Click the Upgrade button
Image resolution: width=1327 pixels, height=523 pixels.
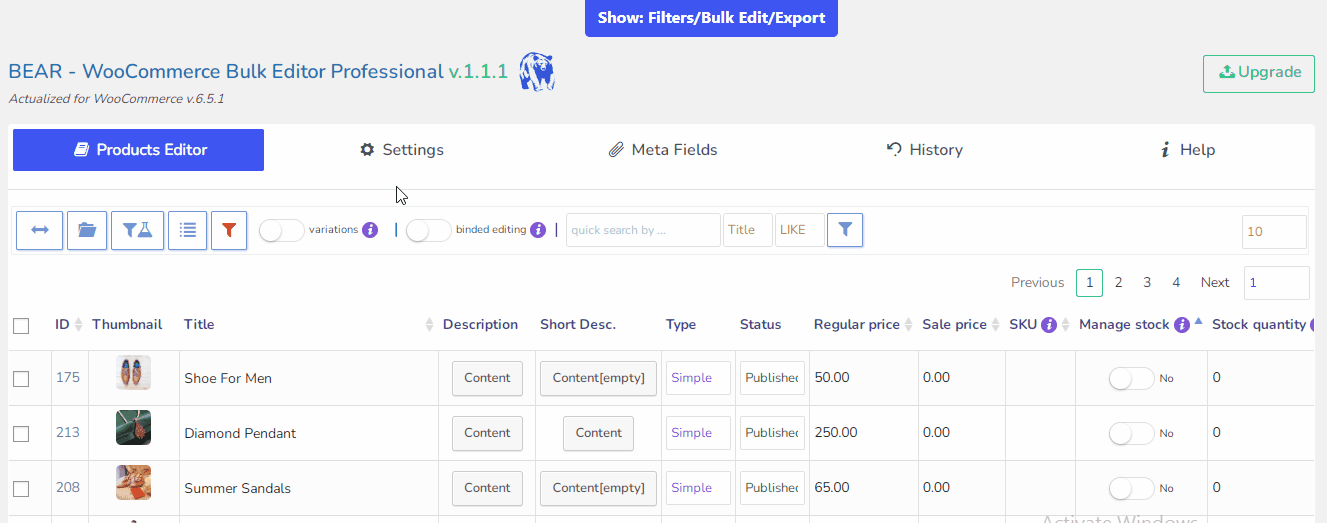(1259, 73)
